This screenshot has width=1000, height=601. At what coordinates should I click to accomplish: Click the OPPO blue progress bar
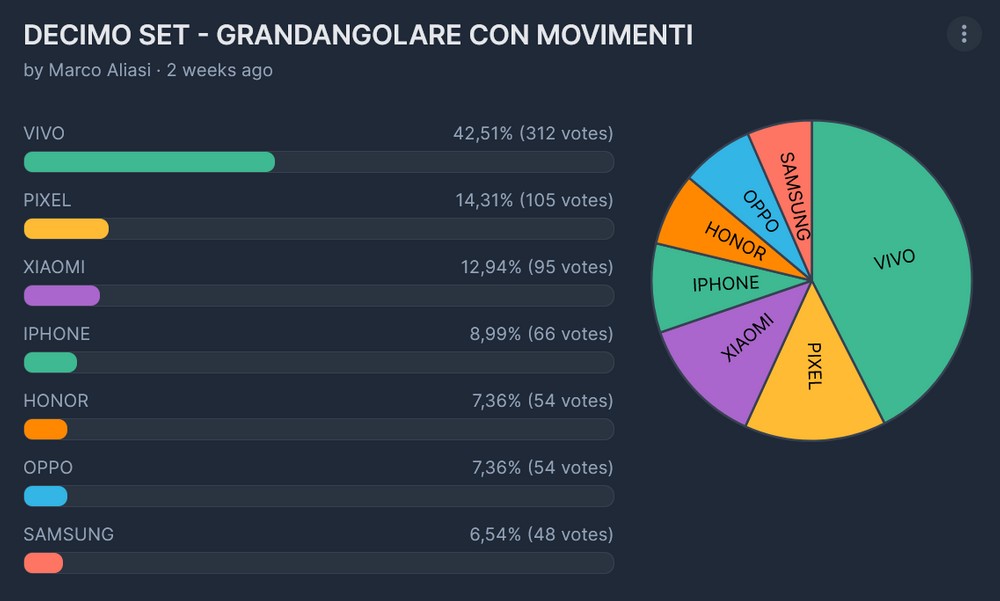pyautogui.click(x=46, y=496)
